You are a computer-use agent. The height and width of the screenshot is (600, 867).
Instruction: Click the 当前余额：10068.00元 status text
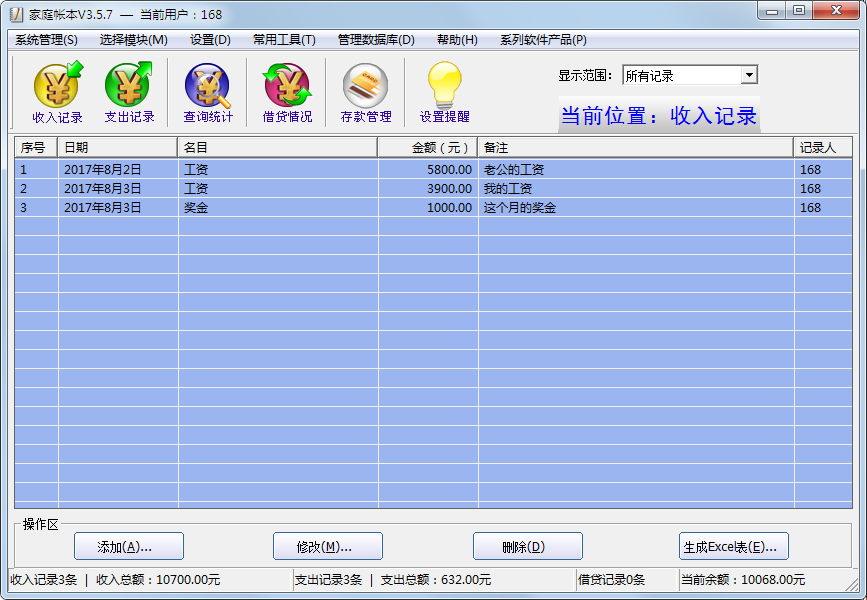[743, 580]
